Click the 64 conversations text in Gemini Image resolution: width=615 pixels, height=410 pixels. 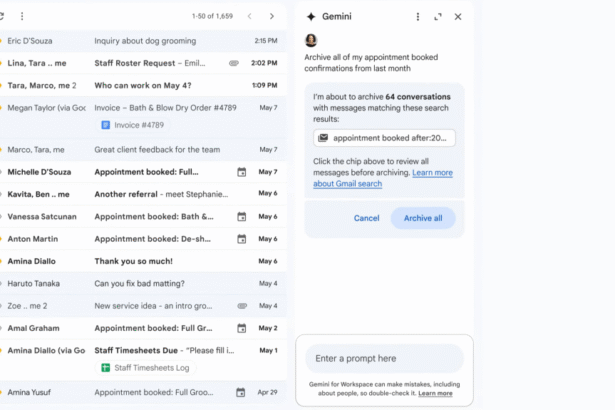pos(418,97)
